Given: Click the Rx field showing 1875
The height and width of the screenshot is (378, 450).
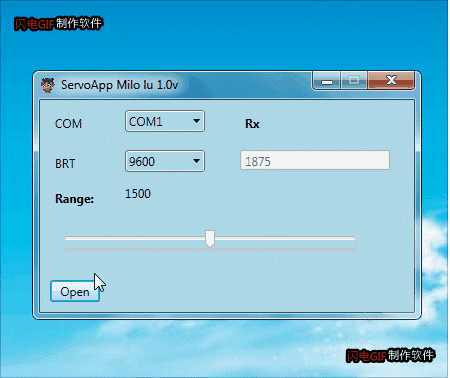Looking at the screenshot, I should [x=315, y=161].
